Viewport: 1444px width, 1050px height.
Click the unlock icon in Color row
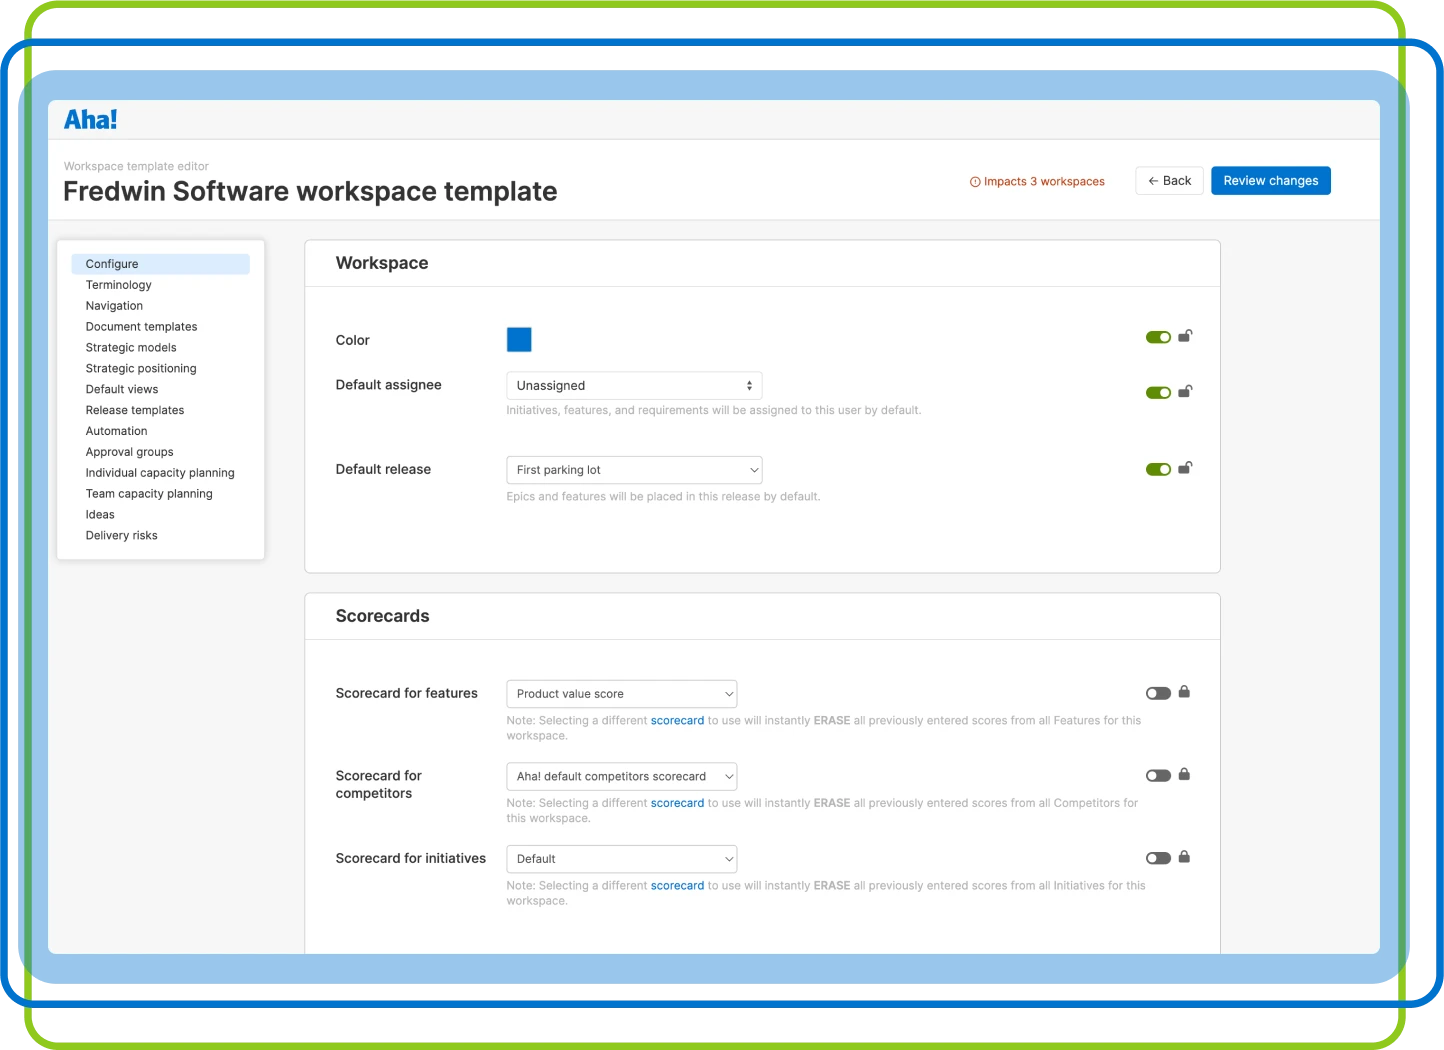(x=1185, y=336)
